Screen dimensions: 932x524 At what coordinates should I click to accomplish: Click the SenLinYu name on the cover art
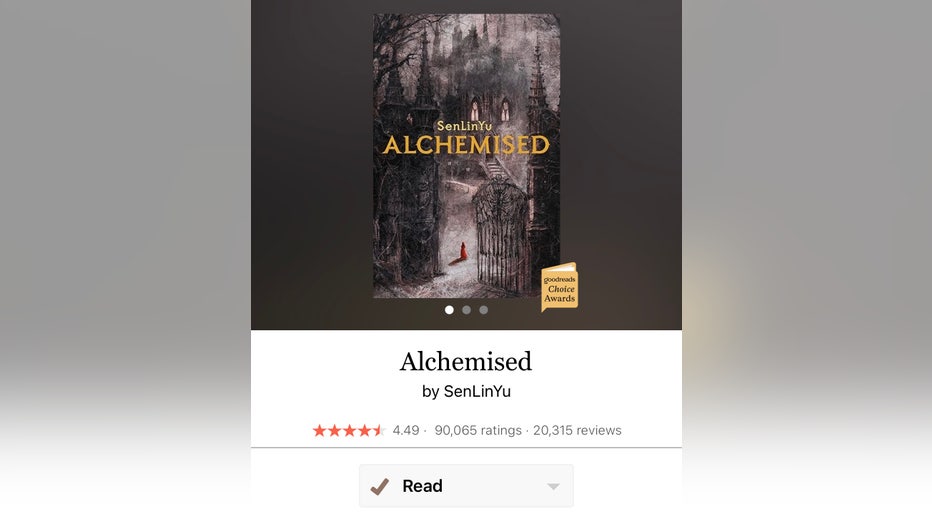(x=464, y=126)
